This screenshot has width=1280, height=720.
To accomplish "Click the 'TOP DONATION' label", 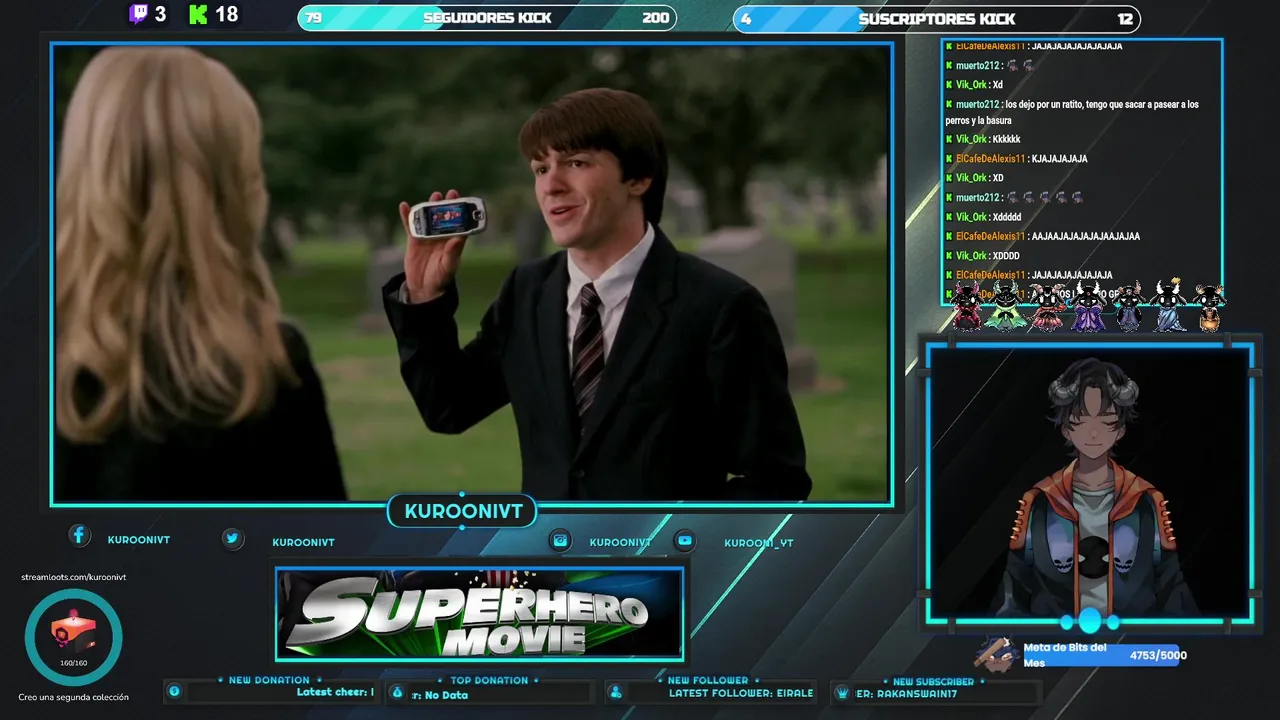I will pyautogui.click(x=489, y=681).
